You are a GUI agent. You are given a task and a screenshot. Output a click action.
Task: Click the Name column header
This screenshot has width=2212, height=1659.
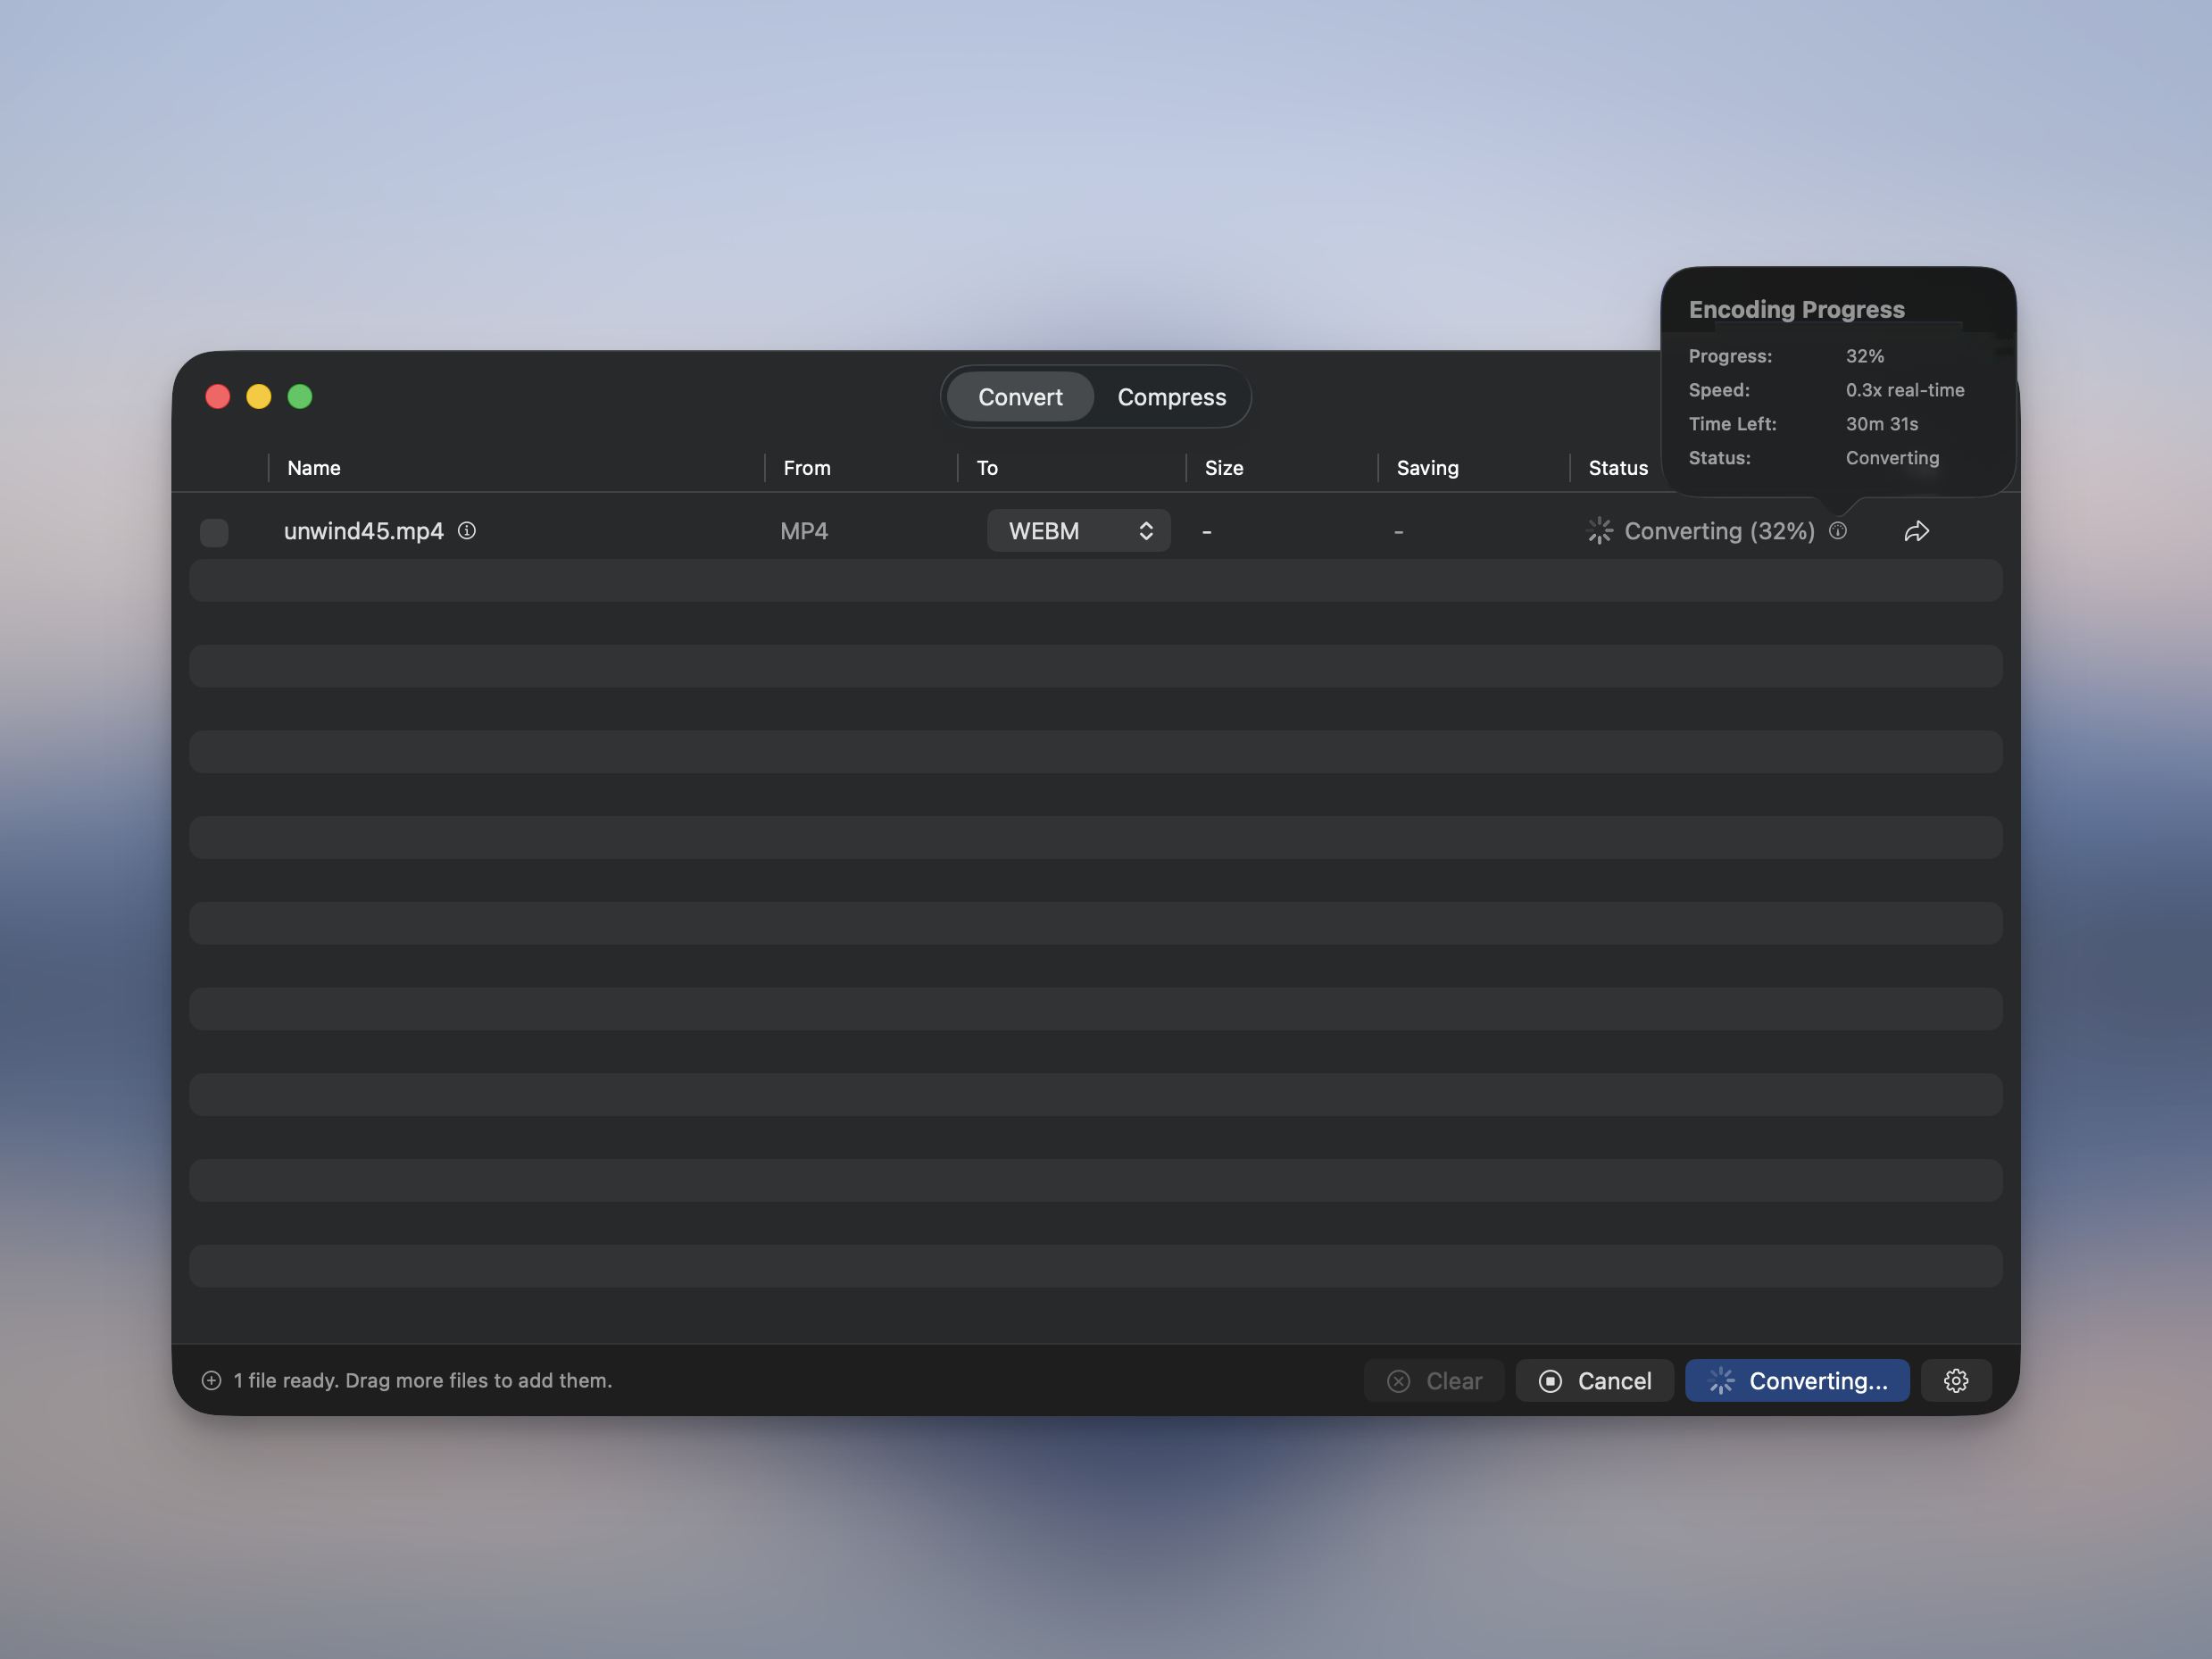[x=314, y=468]
